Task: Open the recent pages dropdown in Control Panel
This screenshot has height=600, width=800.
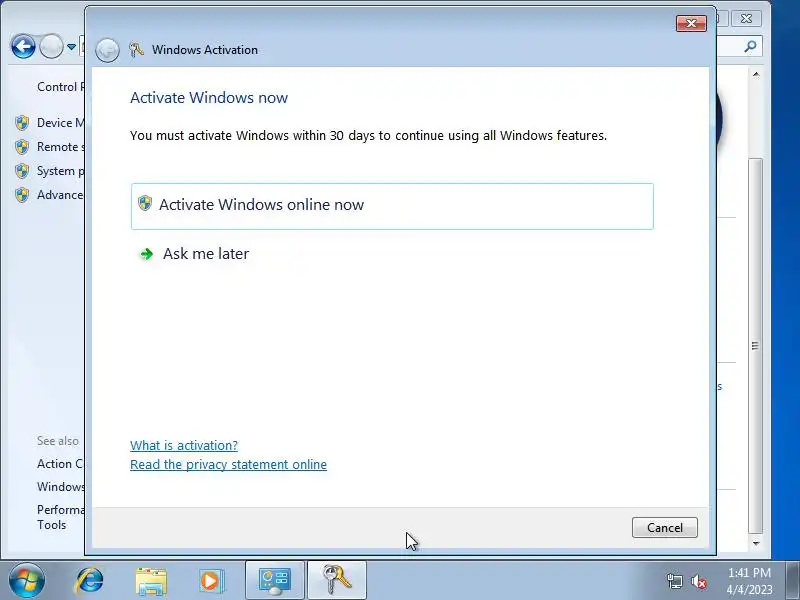Action: tap(71, 47)
